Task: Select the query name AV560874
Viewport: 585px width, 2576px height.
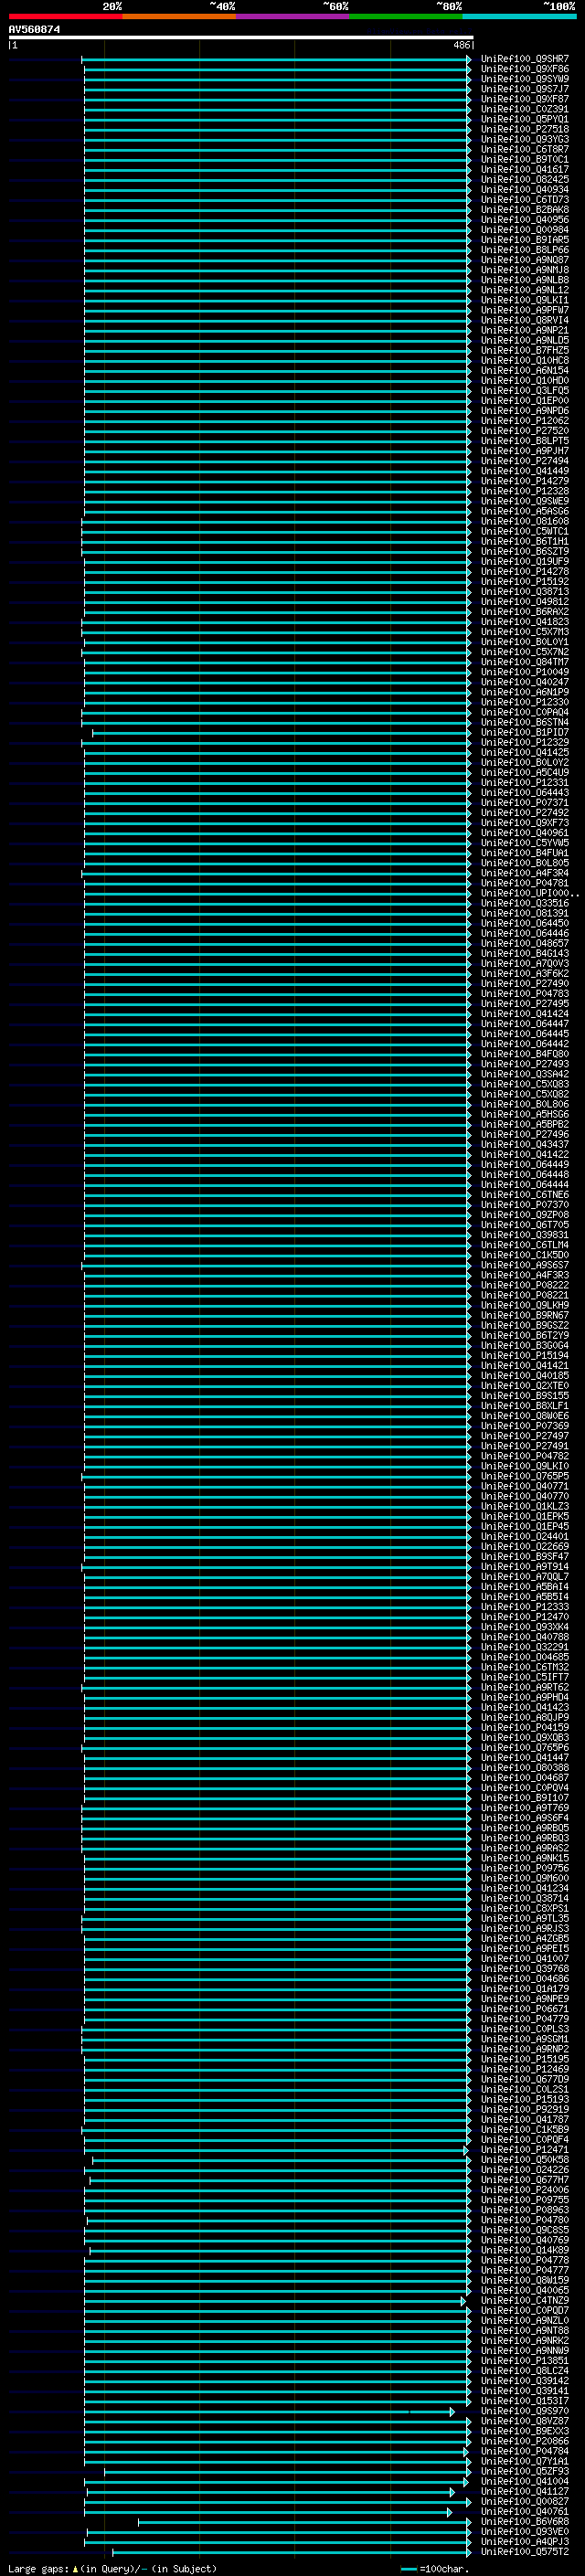Action: [34, 29]
